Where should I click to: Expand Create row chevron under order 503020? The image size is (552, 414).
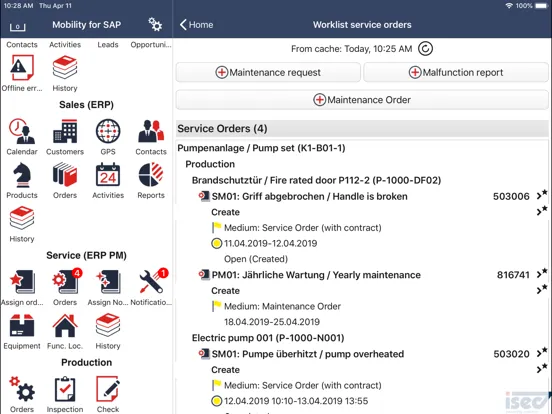542,368
